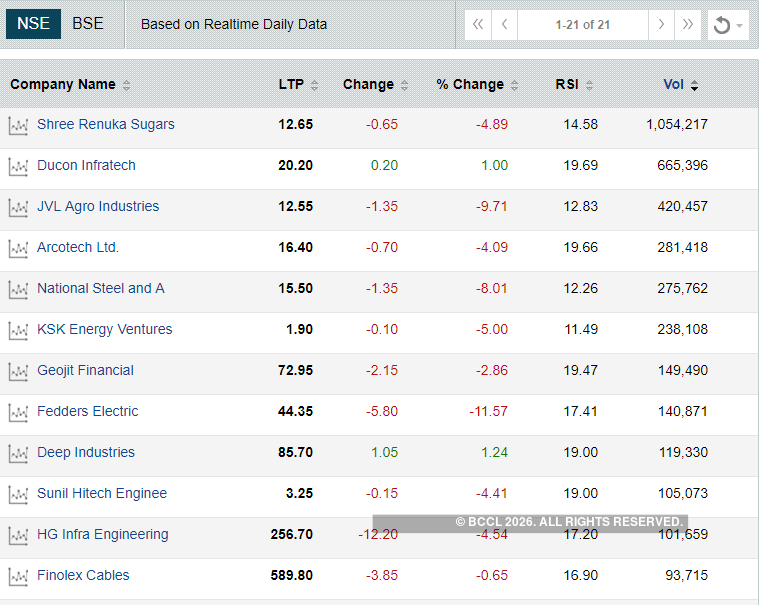The width and height of the screenshot is (769, 605).
Task: Open HG Infra Engineering company link
Action: point(103,534)
